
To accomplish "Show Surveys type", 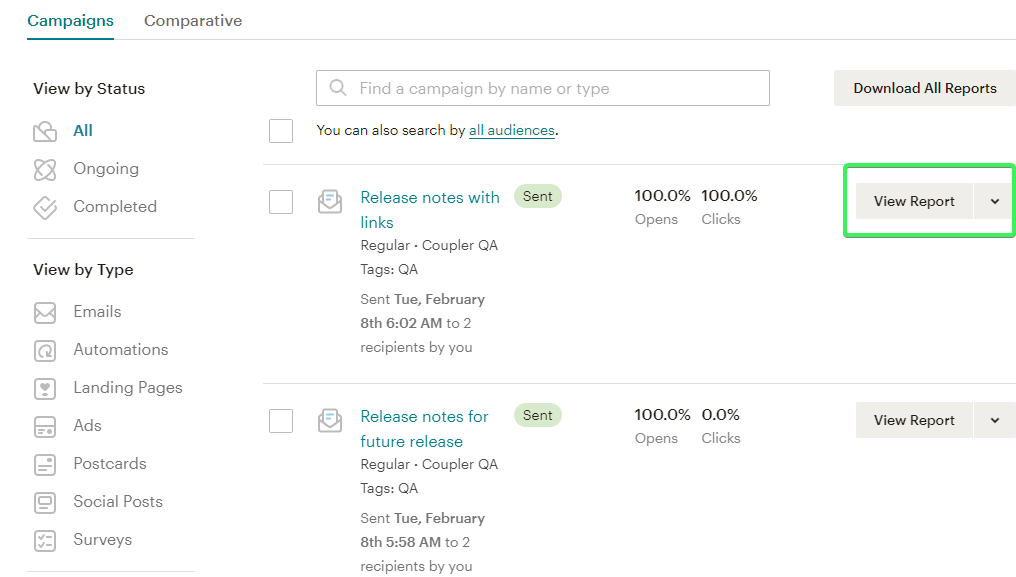I will point(103,539).
